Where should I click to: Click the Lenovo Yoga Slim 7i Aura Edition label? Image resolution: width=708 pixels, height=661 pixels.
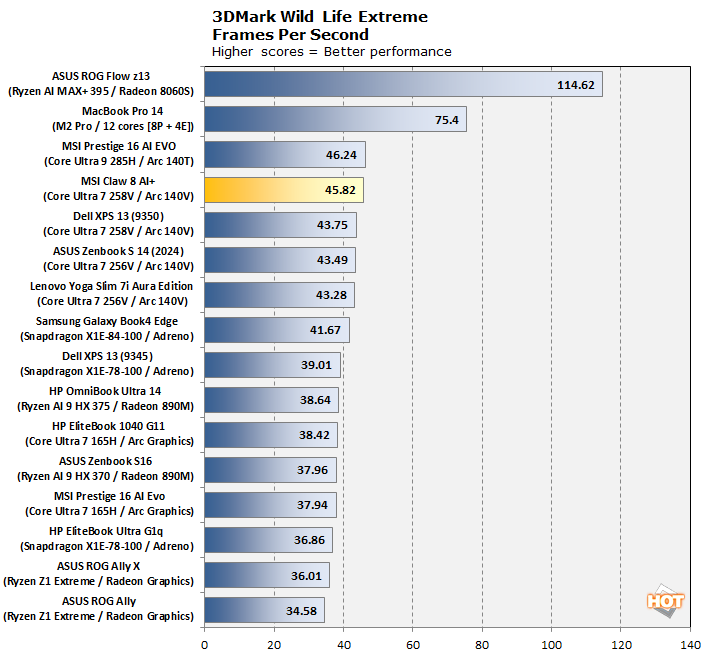coord(111,286)
